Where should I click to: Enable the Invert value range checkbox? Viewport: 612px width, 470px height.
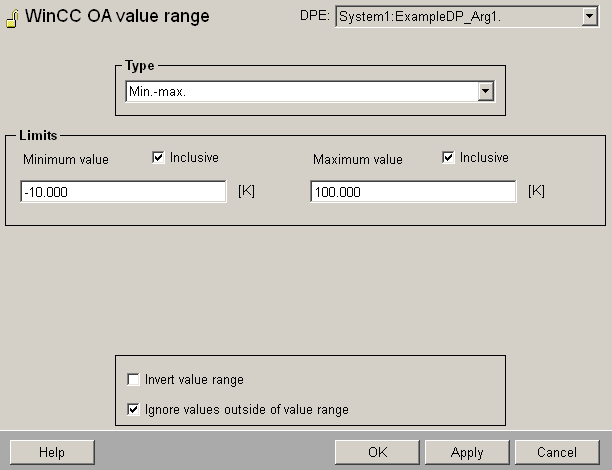134,380
